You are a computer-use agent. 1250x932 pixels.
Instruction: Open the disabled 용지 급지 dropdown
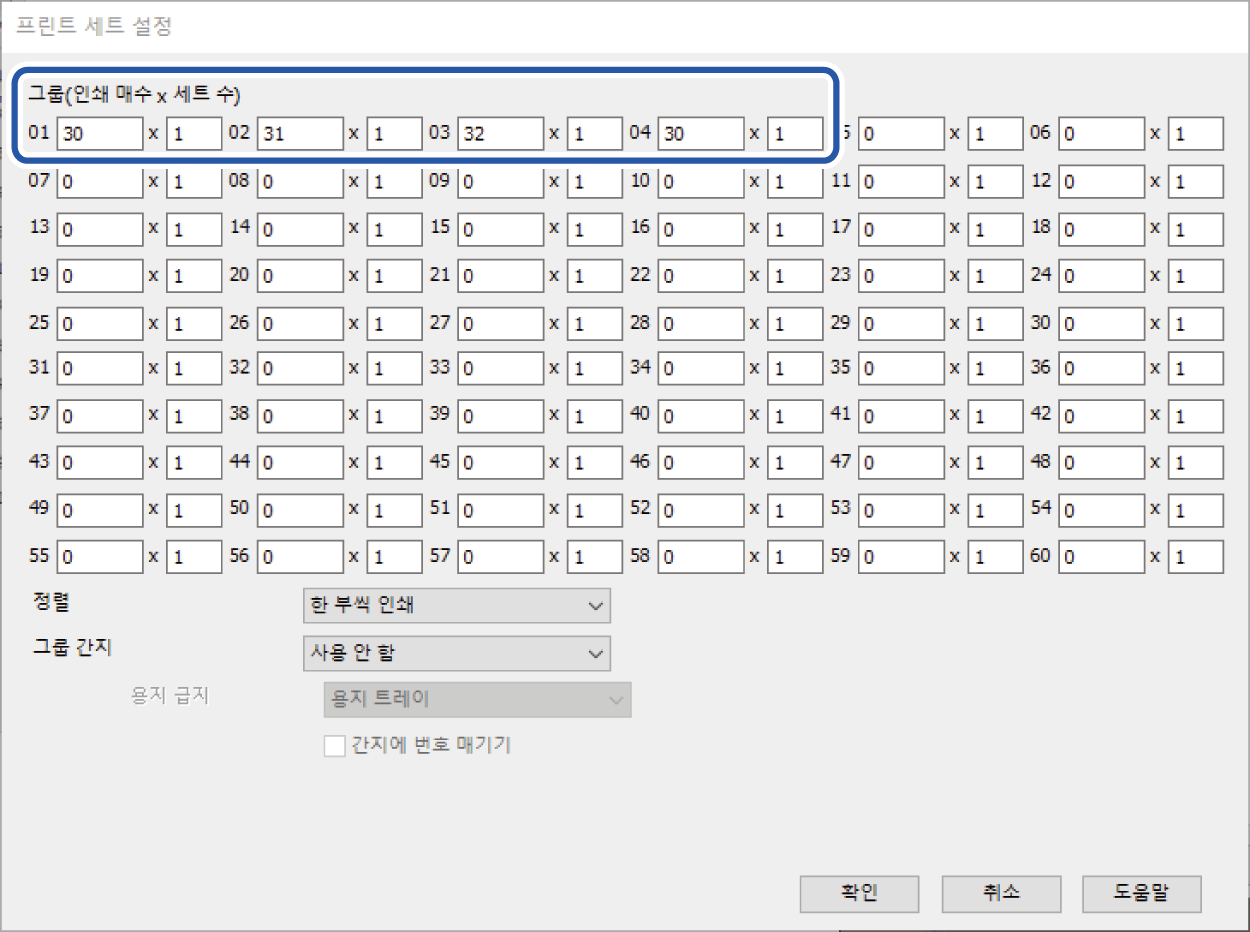coord(477,700)
